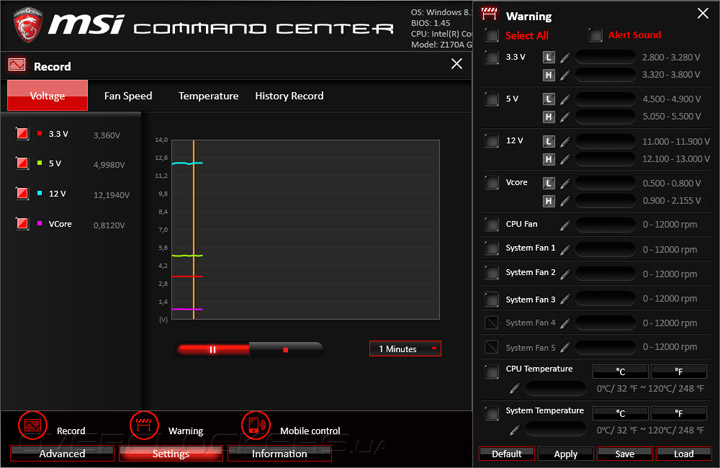Pause the voltage recording
720x468 pixels.
pos(213,350)
